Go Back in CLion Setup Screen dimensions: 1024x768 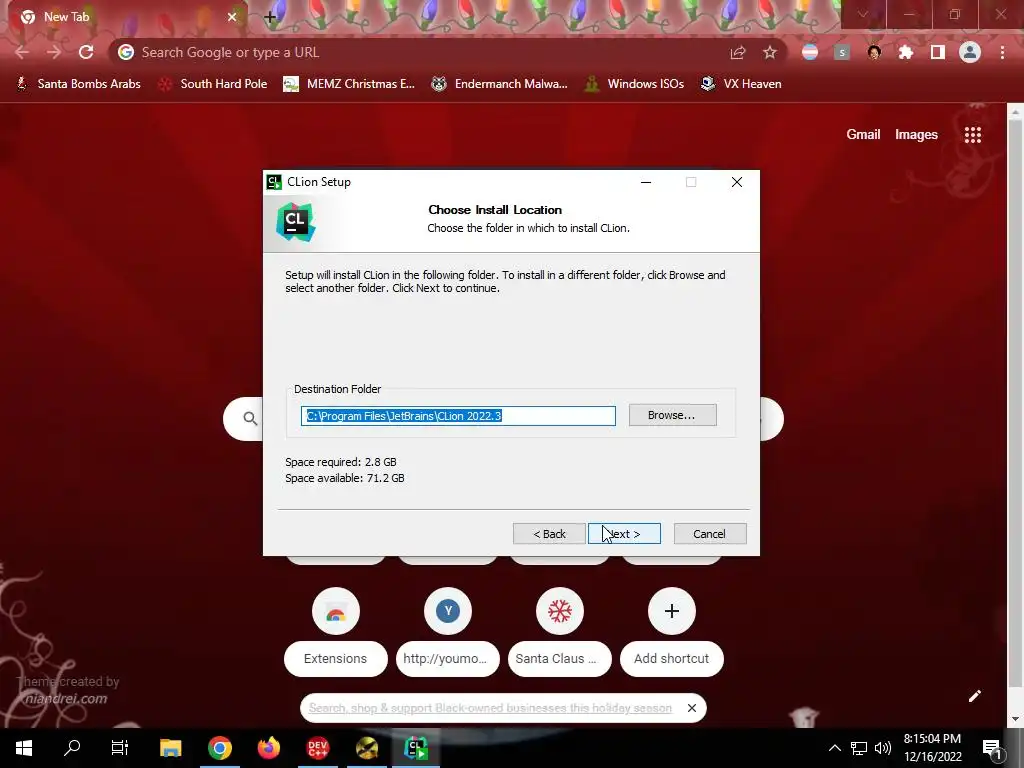pyautogui.click(x=549, y=534)
